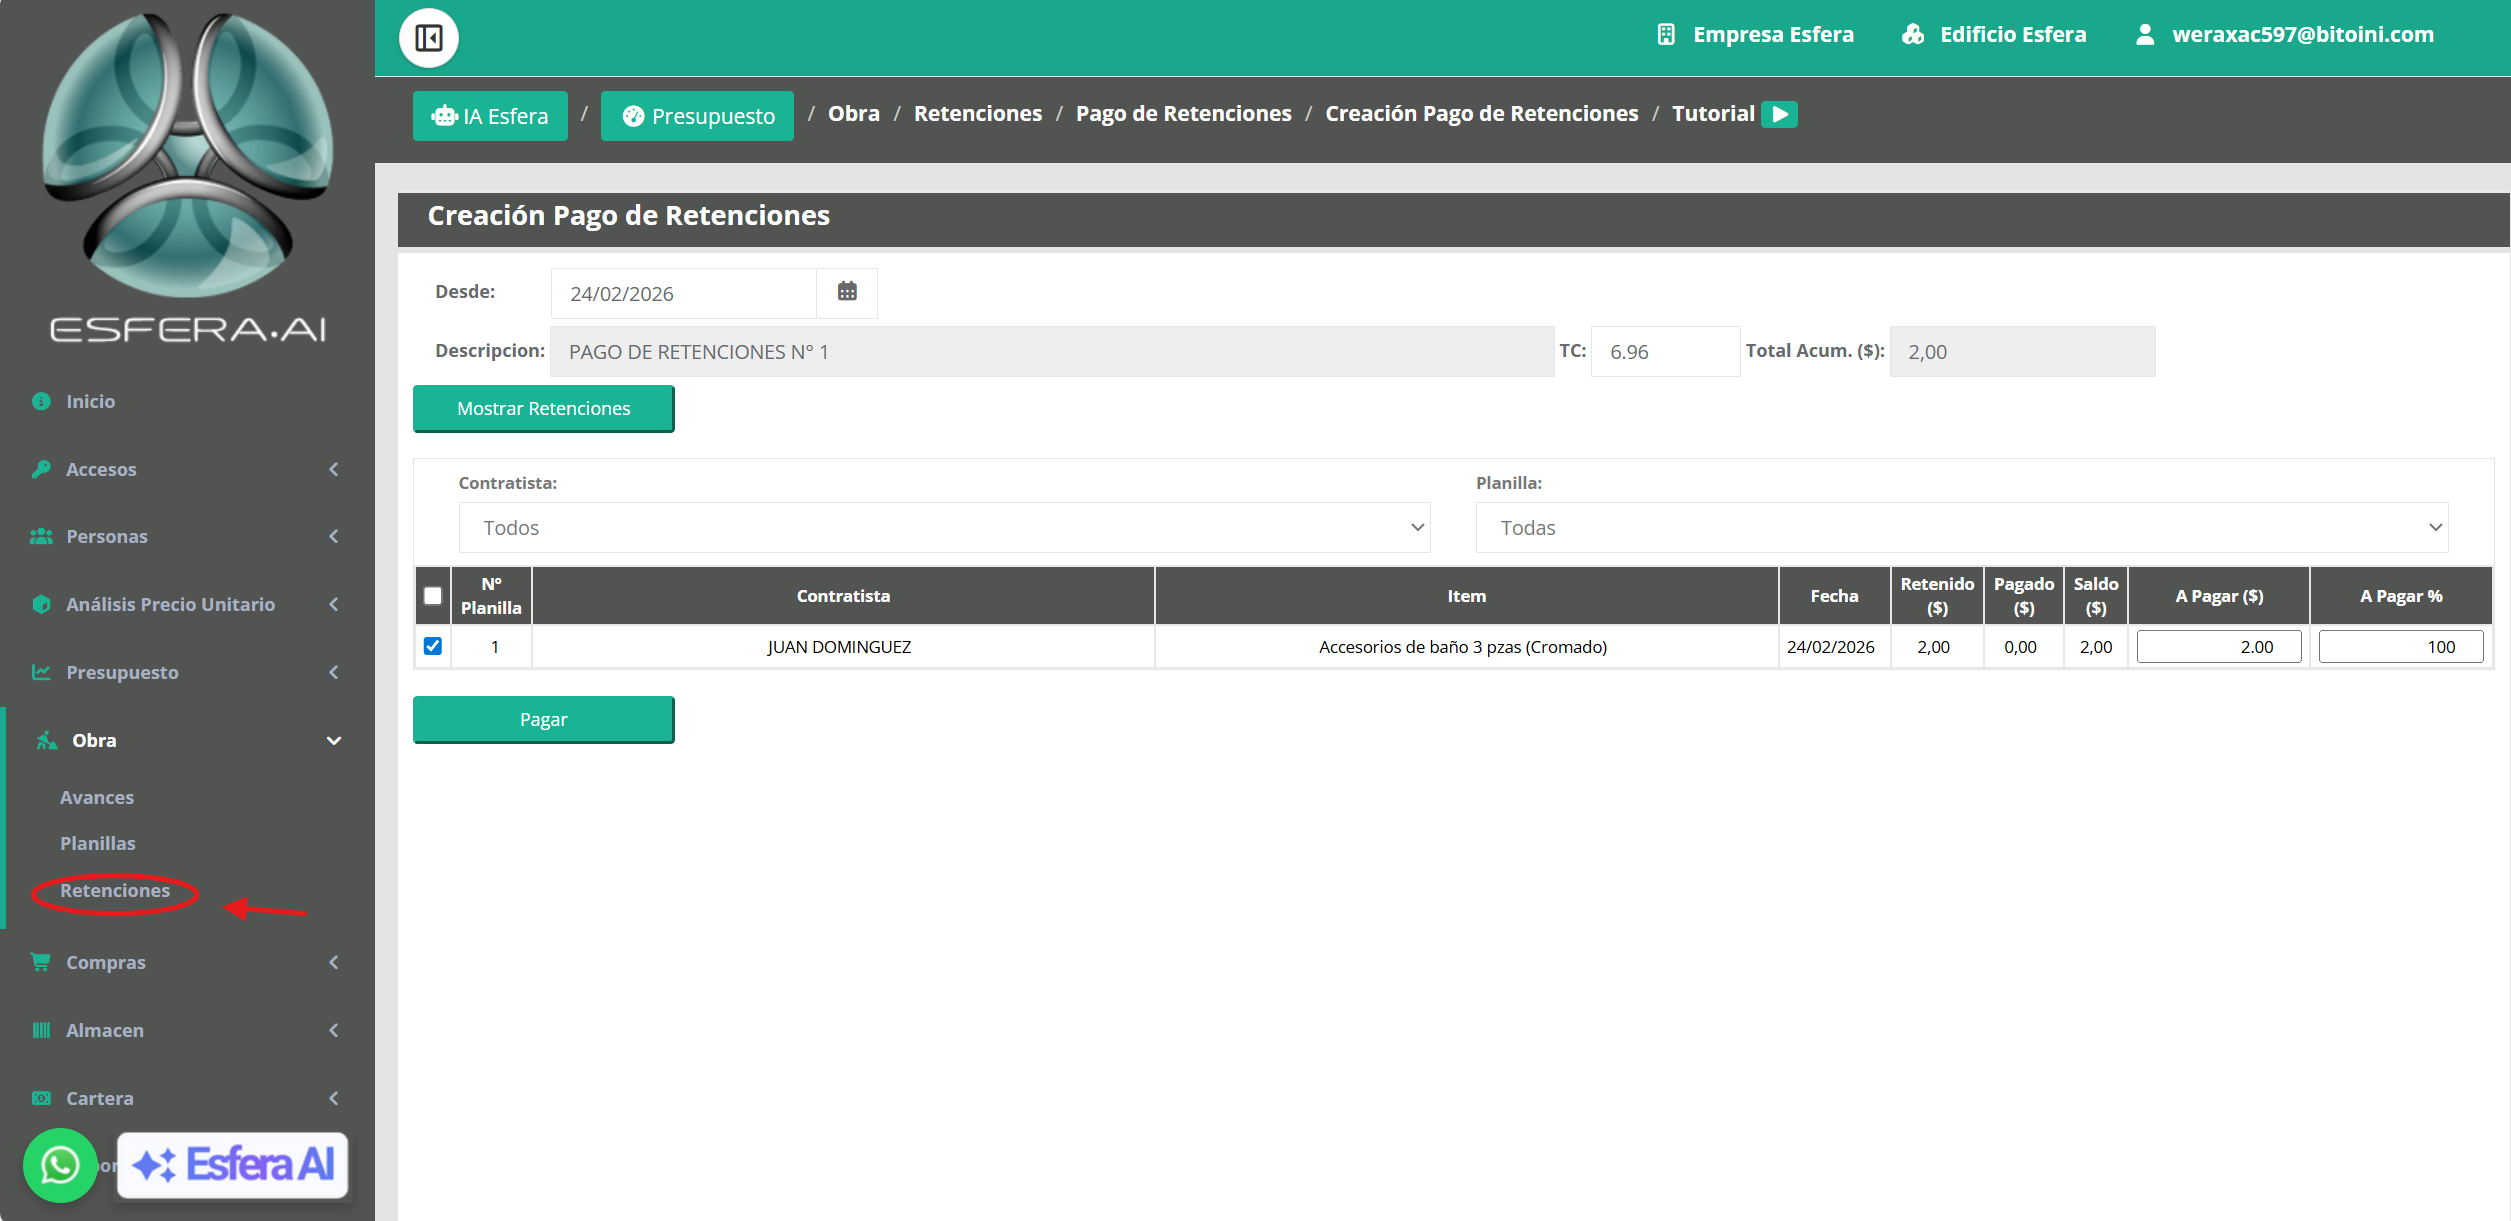Viewport: 2511px width, 1221px height.
Task: Expand the Compras menu chevron
Action: tap(334, 962)
